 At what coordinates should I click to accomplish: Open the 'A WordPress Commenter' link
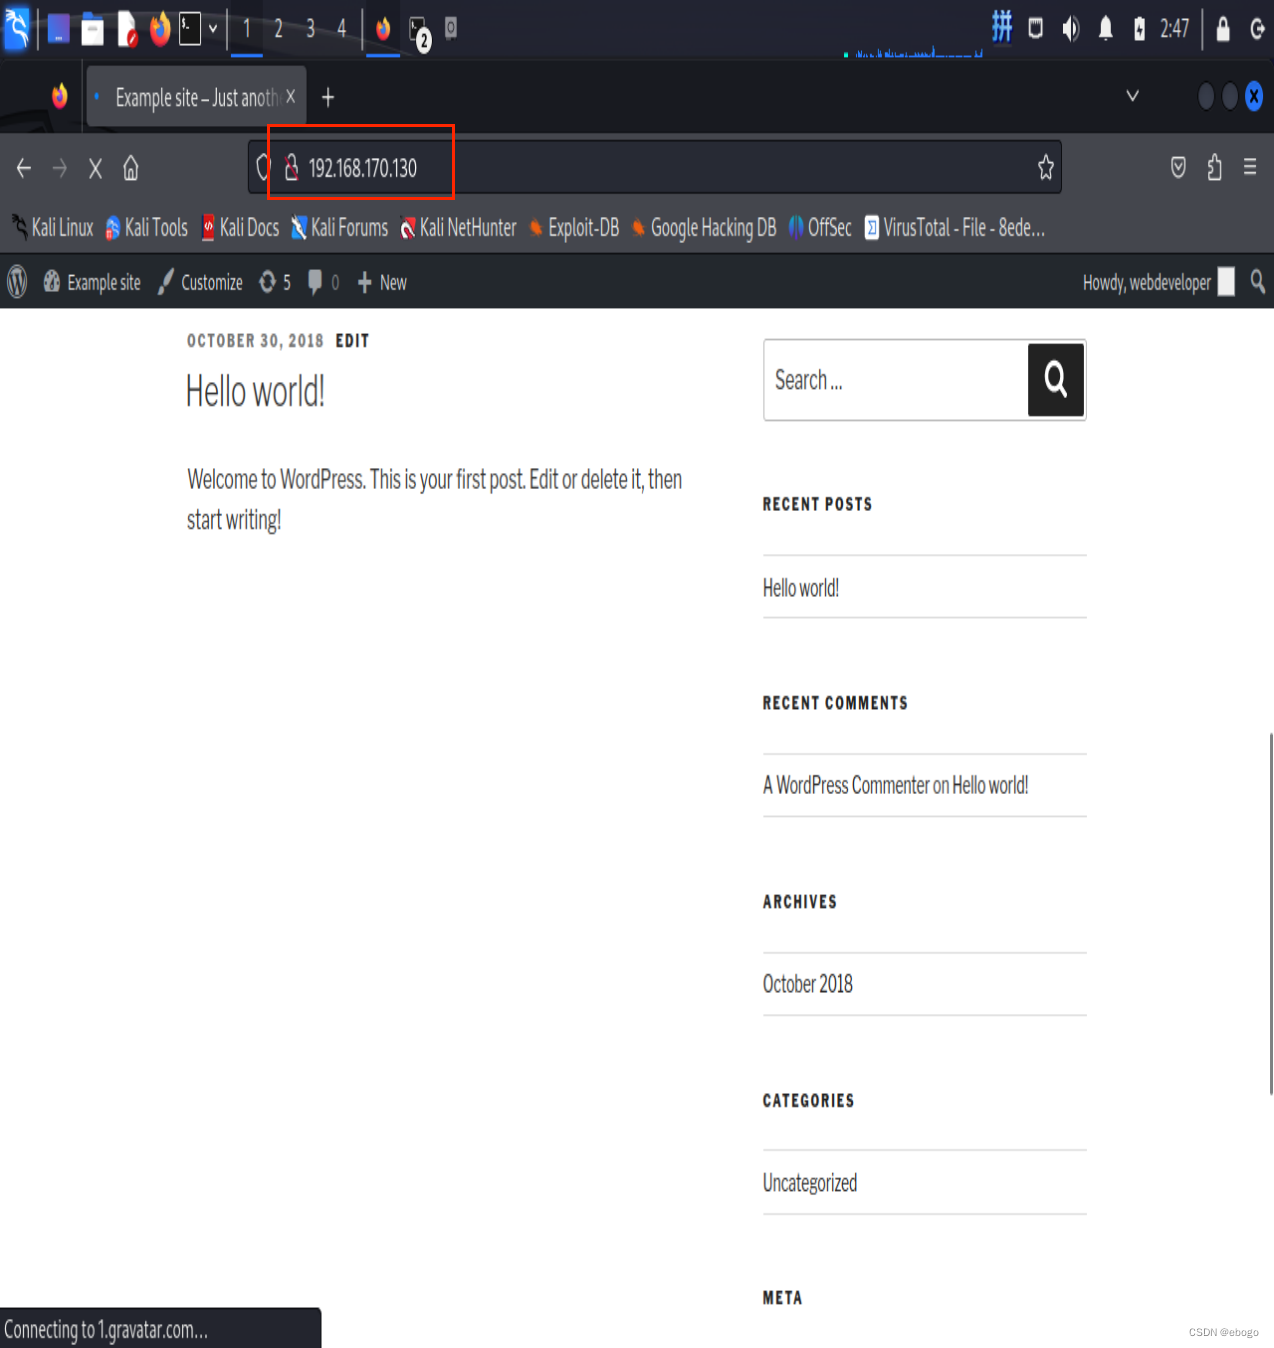pos(846,786)
